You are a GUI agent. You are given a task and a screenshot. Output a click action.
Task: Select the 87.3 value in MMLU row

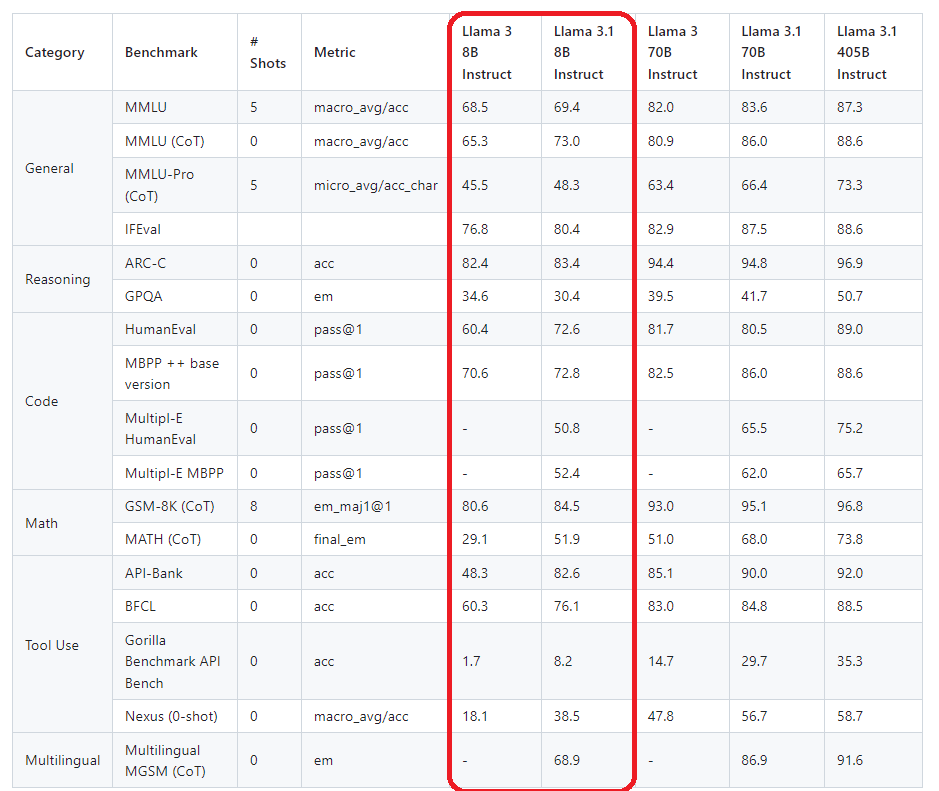coord(850,108)
